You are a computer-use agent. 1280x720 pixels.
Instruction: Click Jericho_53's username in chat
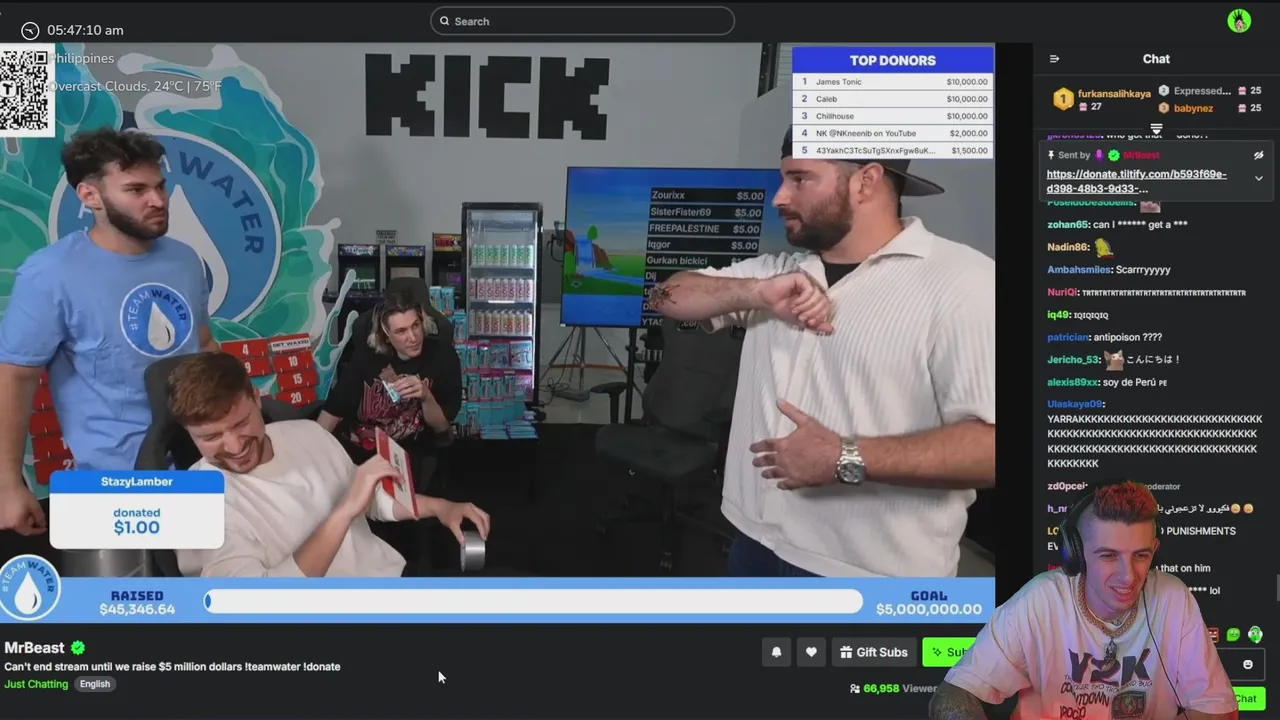click(1073, 359)
